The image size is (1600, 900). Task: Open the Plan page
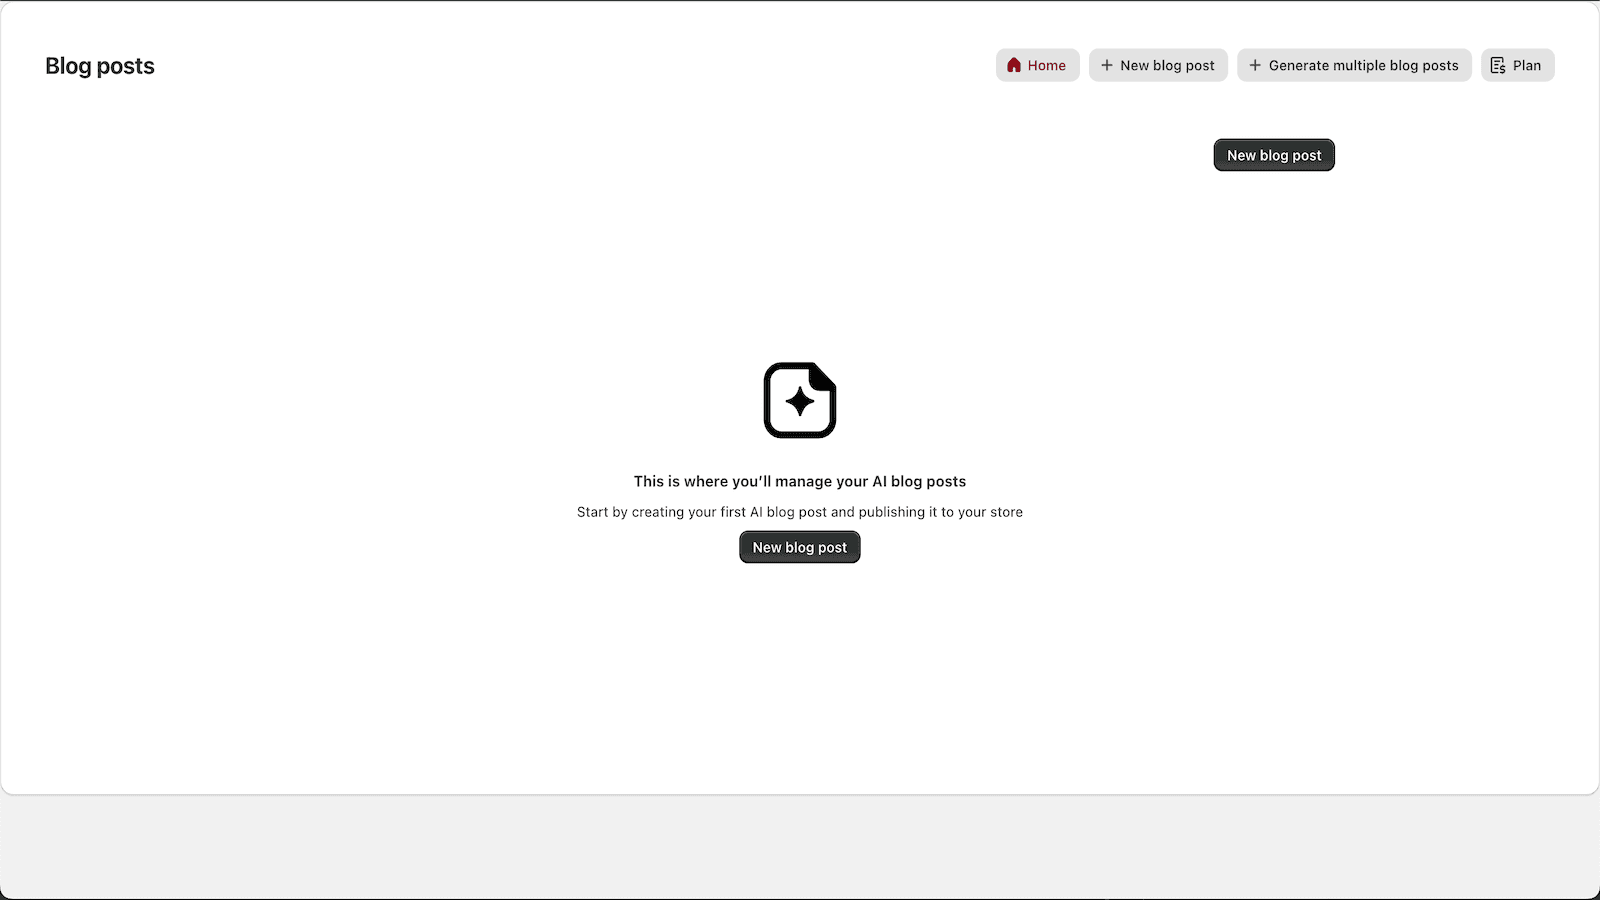pos(1517,65)
